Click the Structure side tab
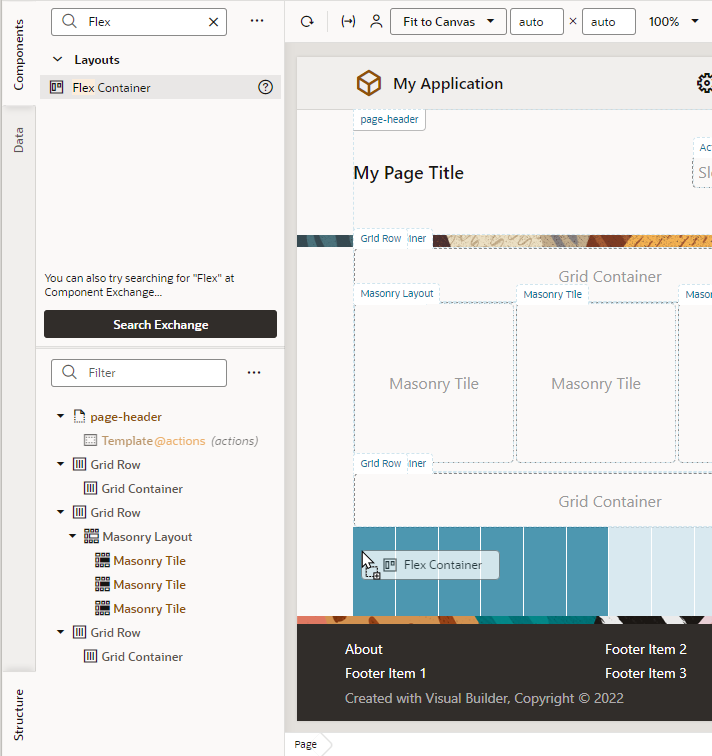The image size is (712, 756). pos(18,715)
